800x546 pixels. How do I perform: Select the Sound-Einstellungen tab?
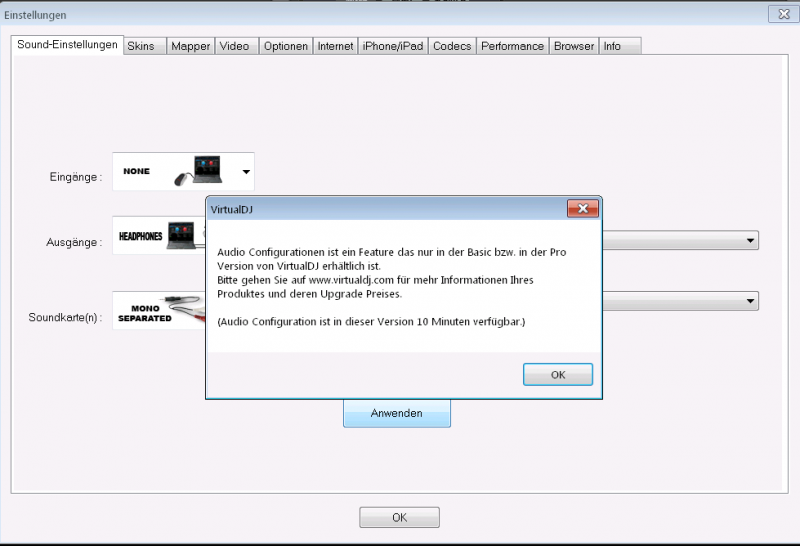pyautogui.click(x=67, y=45)
